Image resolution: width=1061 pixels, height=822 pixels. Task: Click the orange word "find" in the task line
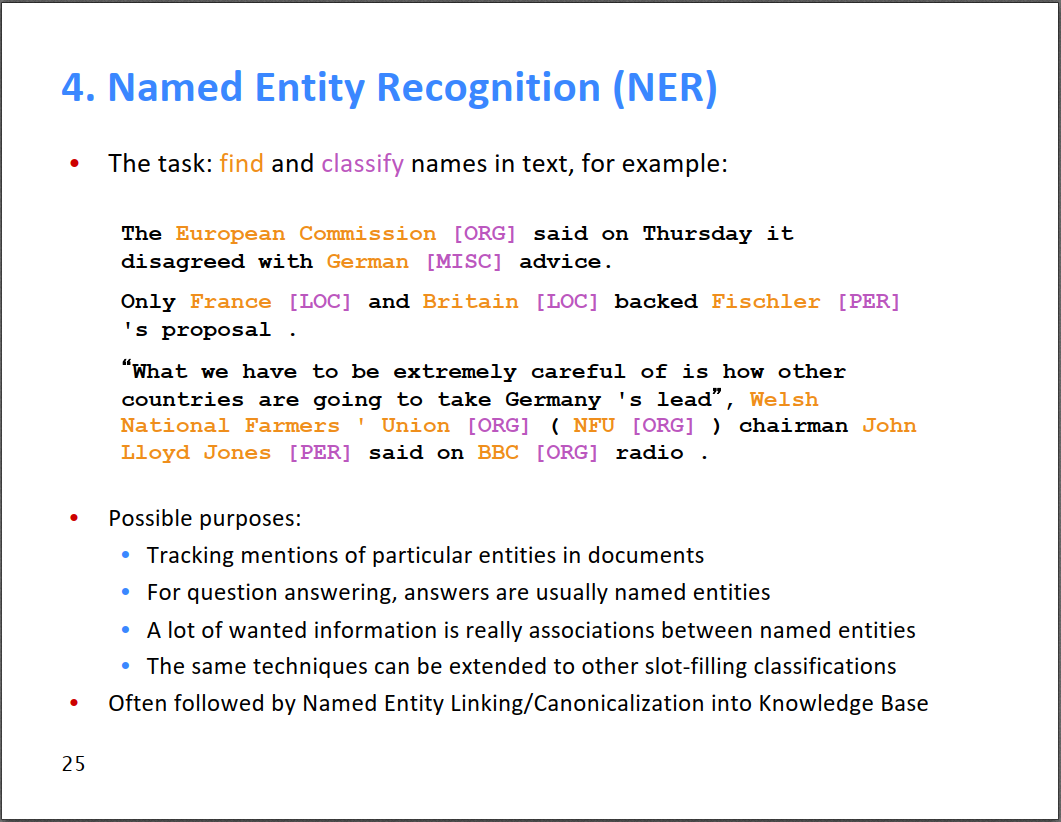click(x=241, y=163)
